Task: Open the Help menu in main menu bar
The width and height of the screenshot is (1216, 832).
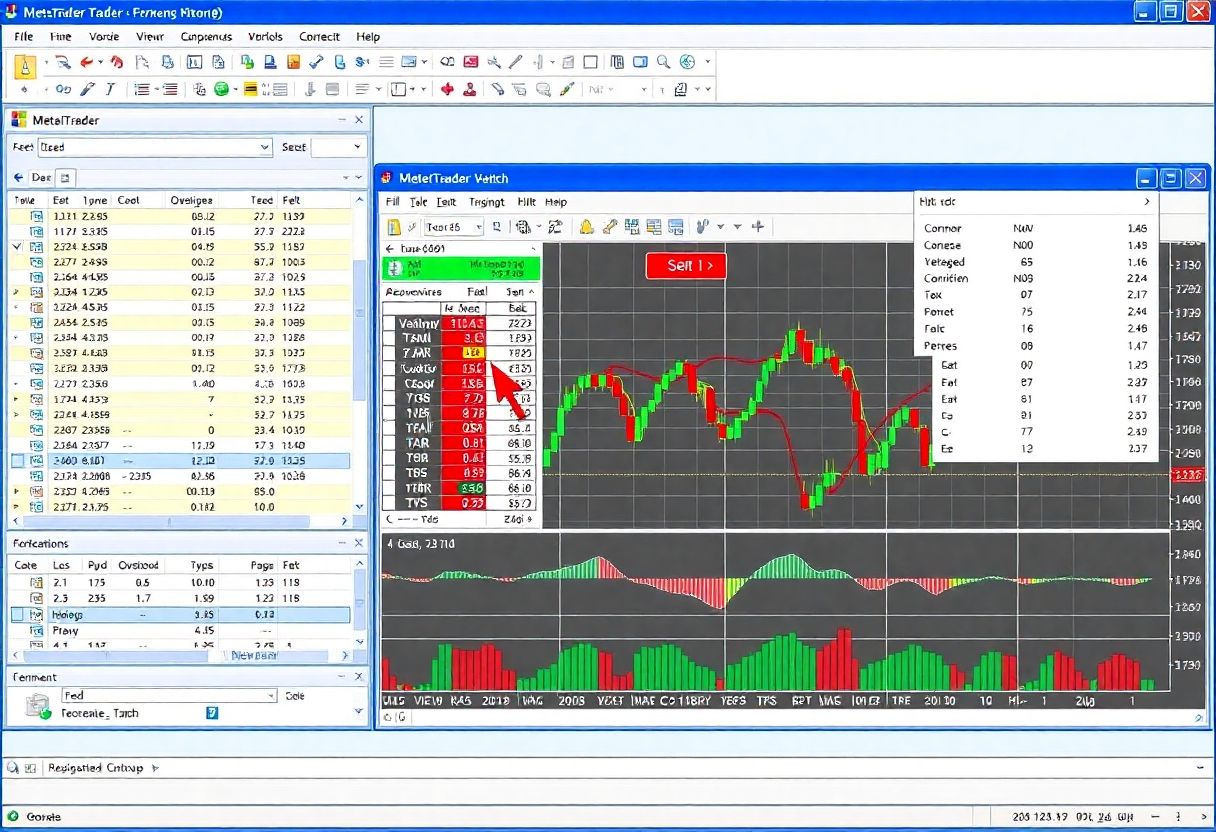Action: [368, 36]
